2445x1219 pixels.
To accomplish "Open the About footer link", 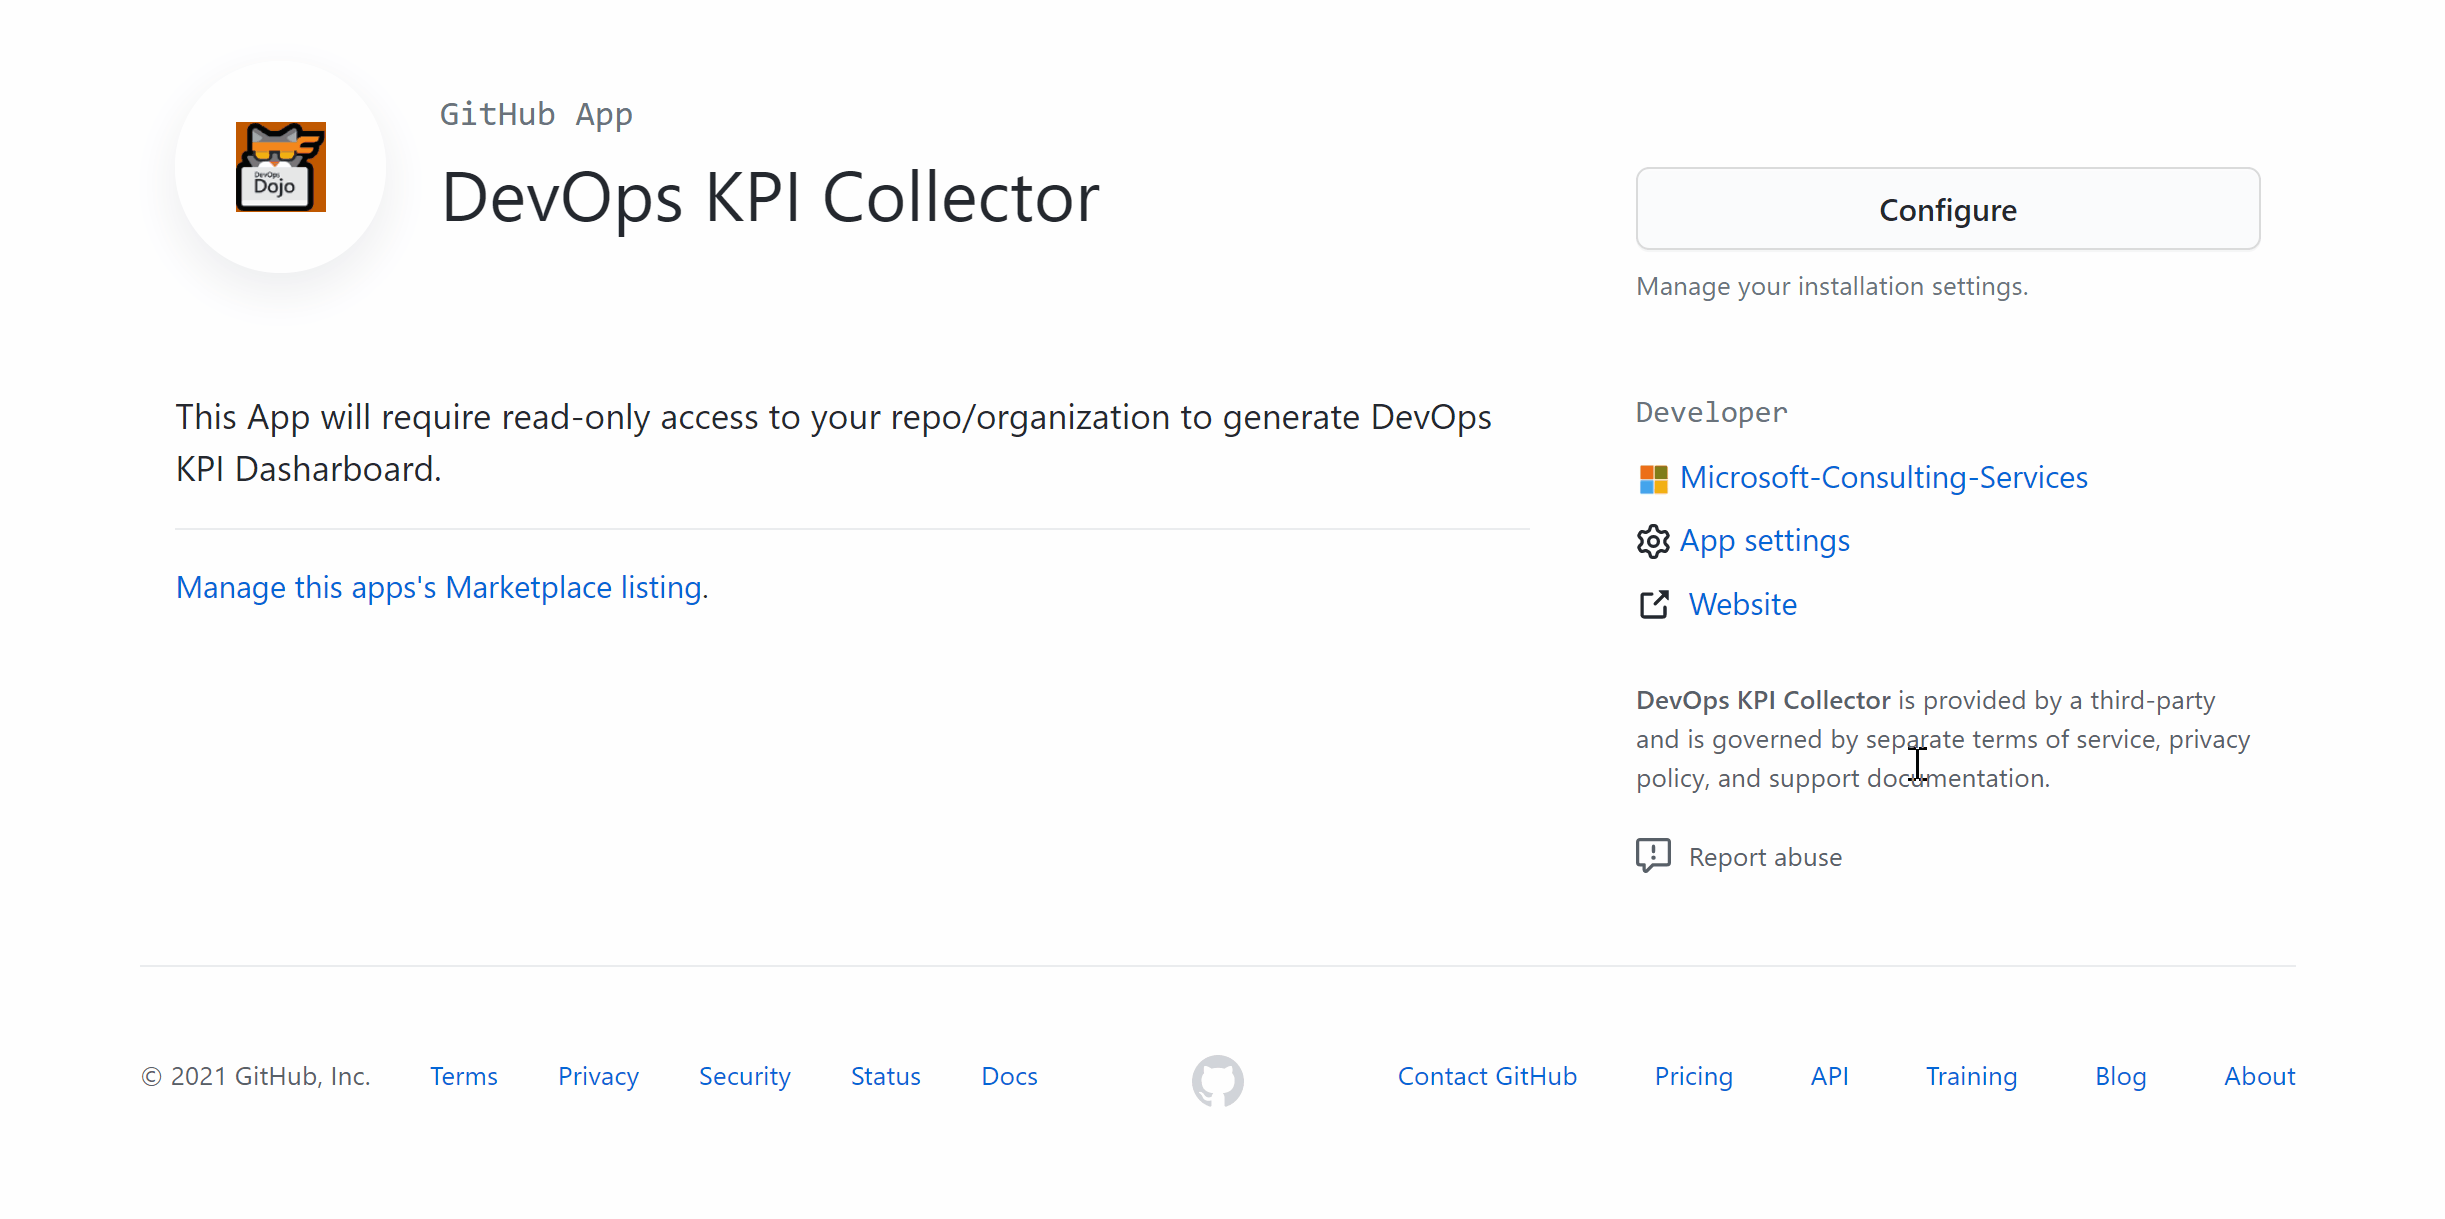I will [2259, 1076].
